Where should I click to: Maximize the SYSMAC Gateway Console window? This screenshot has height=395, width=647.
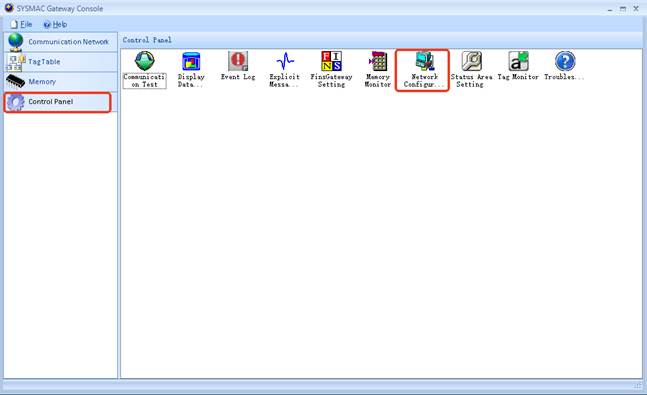pos(623,9)
